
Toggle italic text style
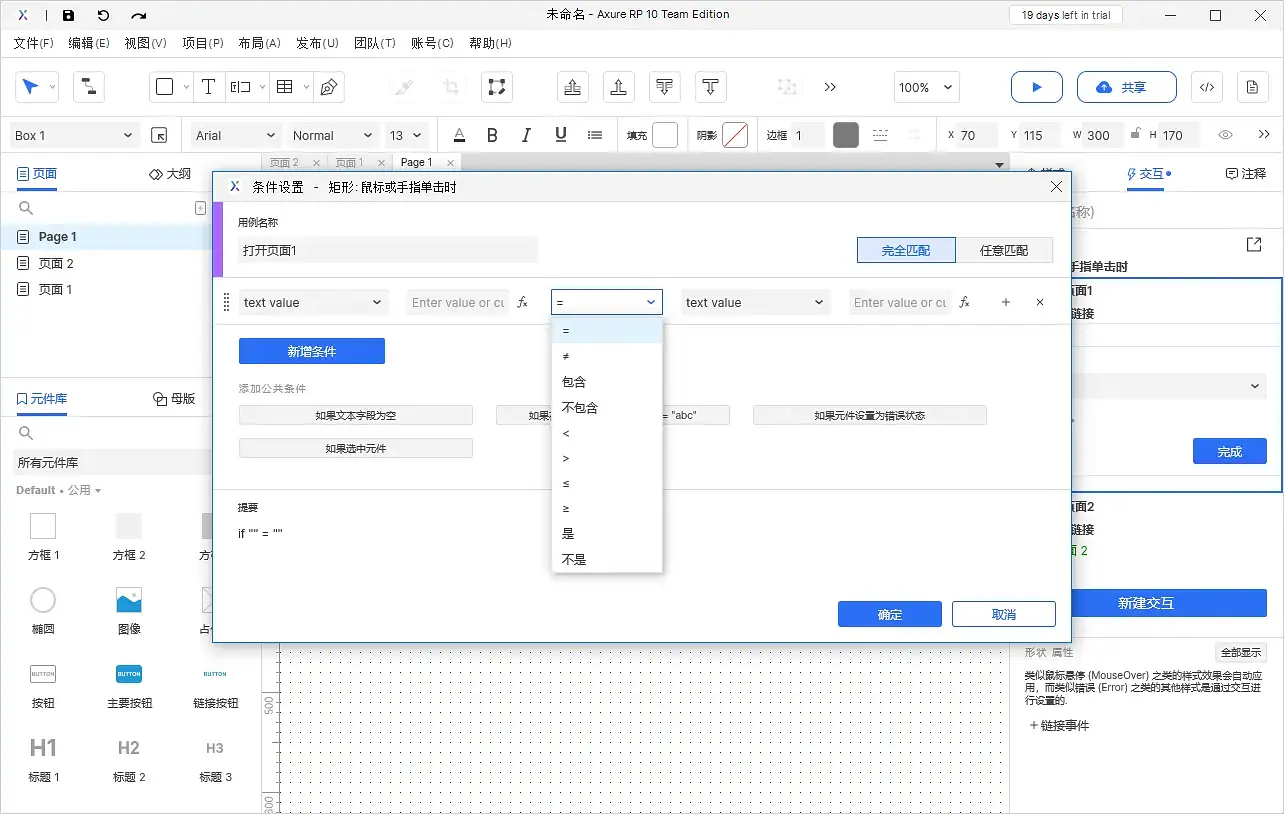click(526, 134)
